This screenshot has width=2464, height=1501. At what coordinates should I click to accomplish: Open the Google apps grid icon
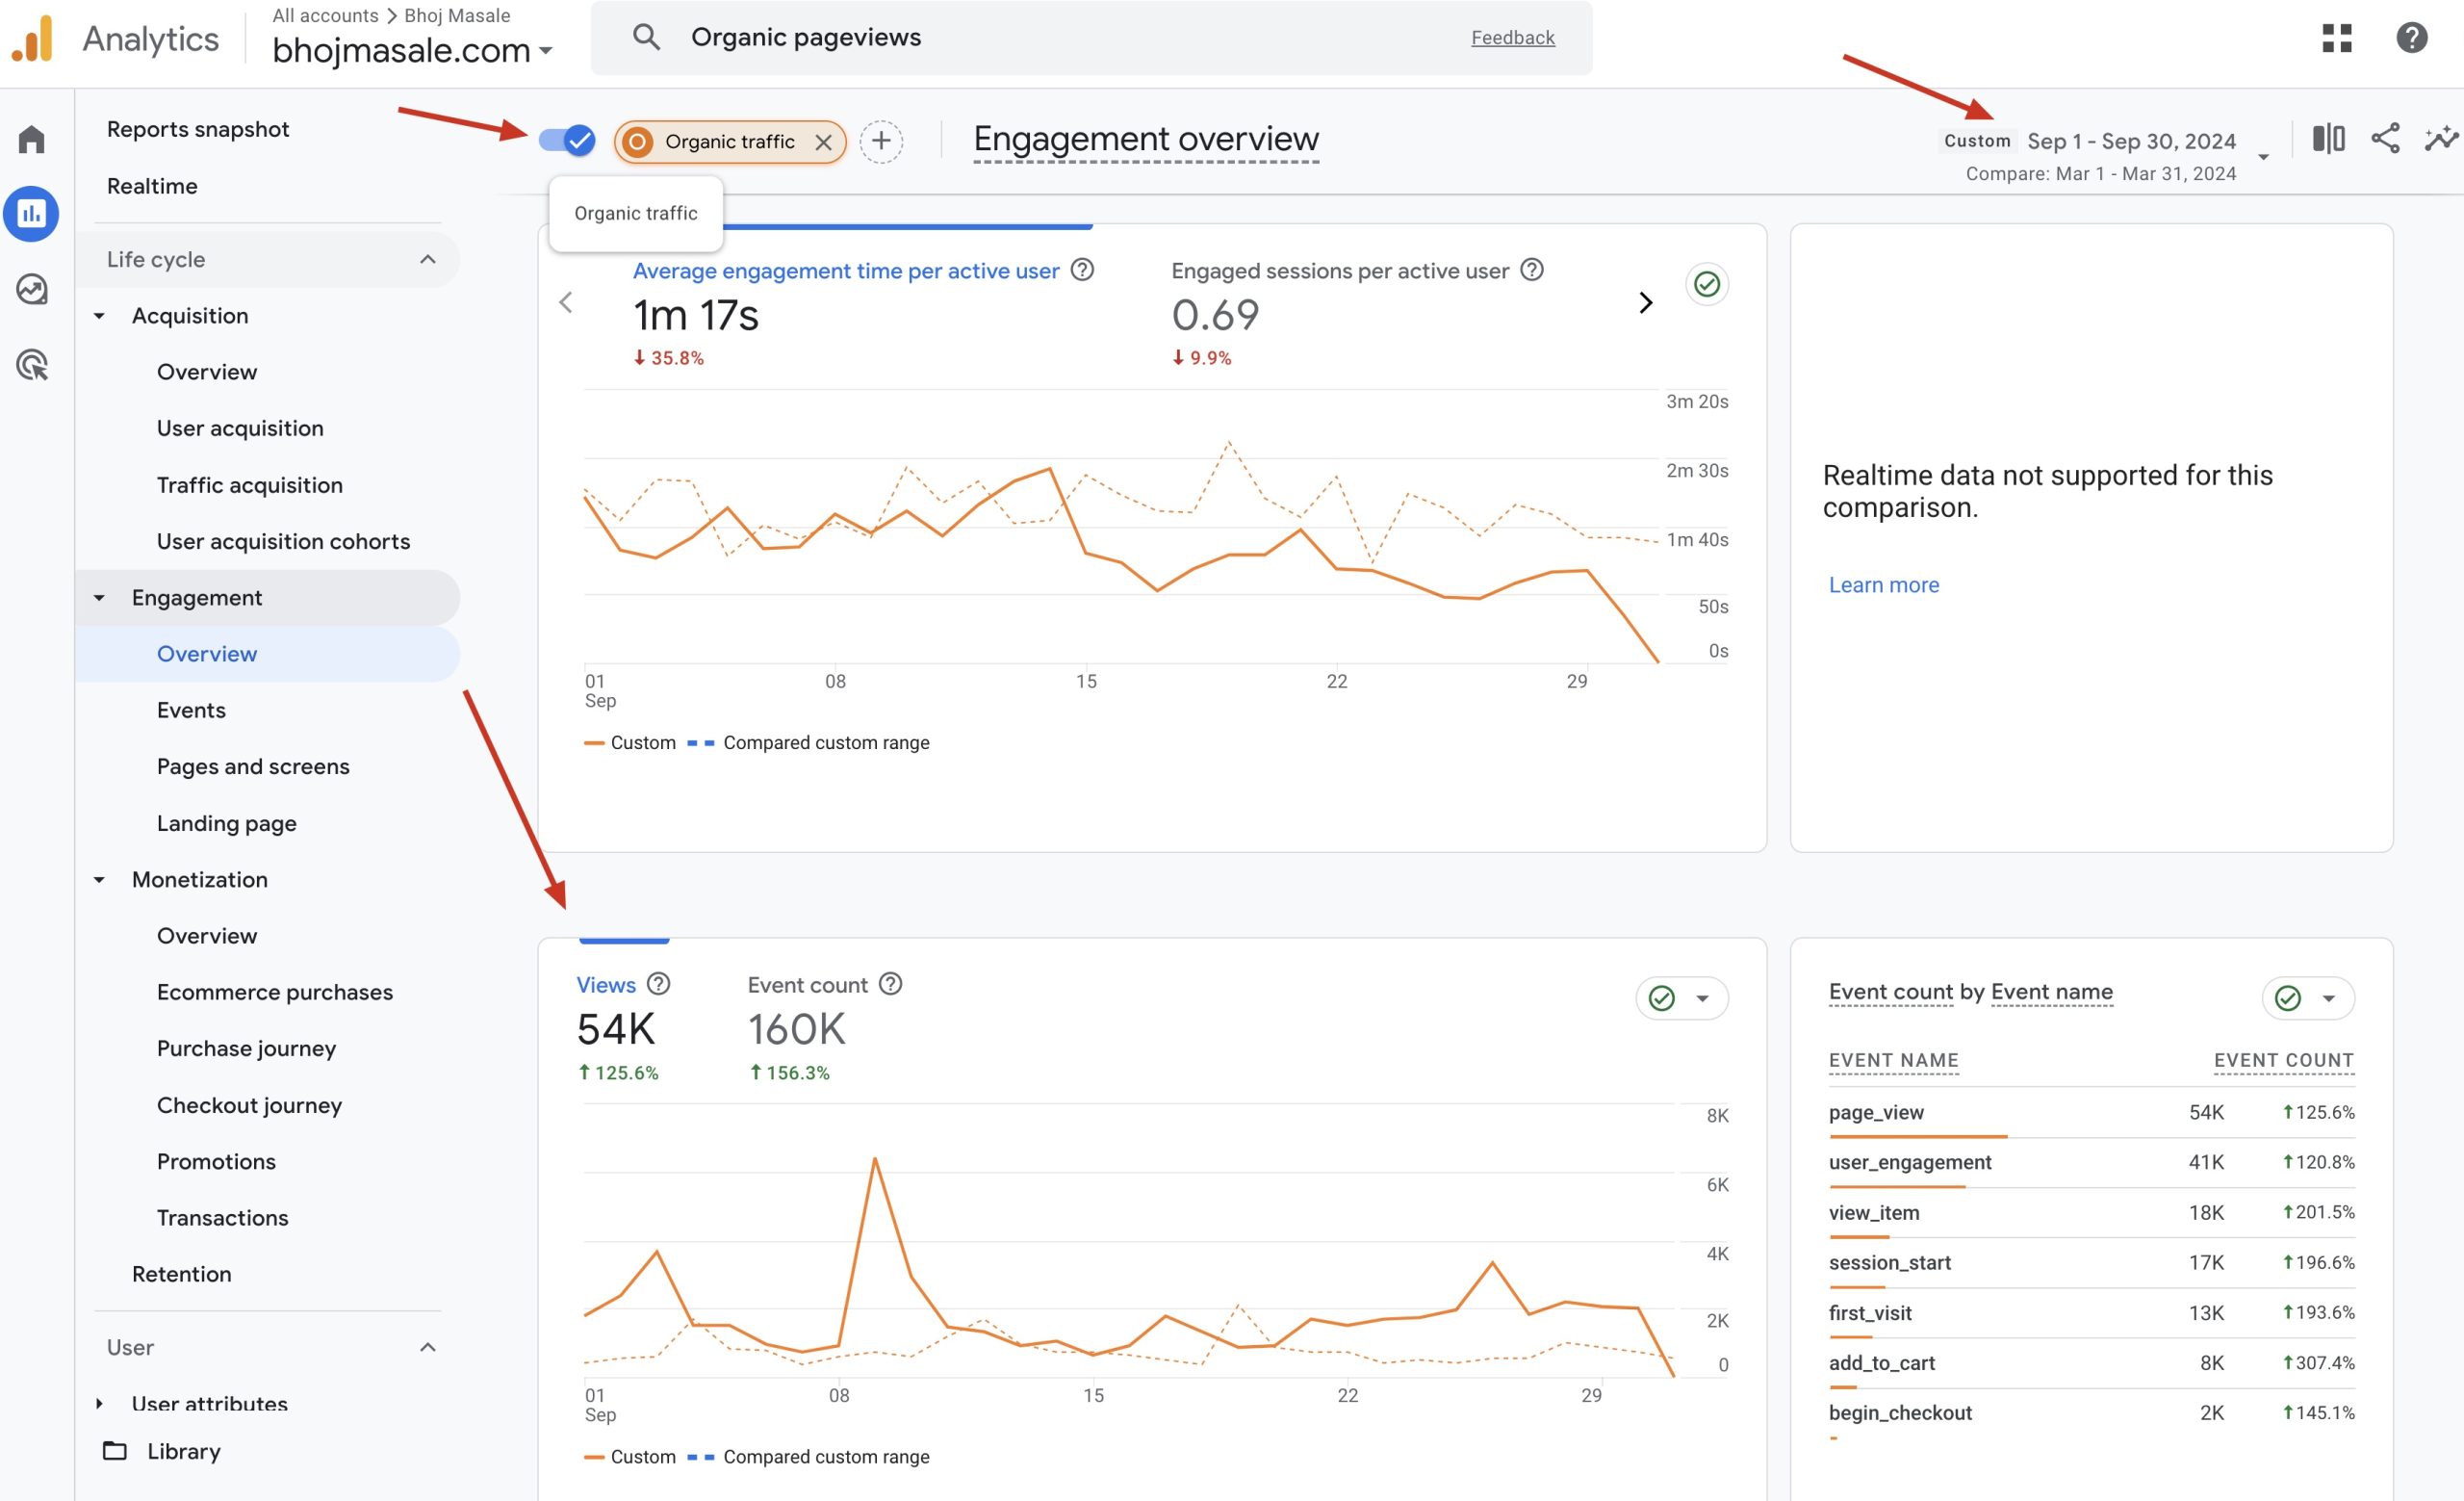[x=2336, y=38]
